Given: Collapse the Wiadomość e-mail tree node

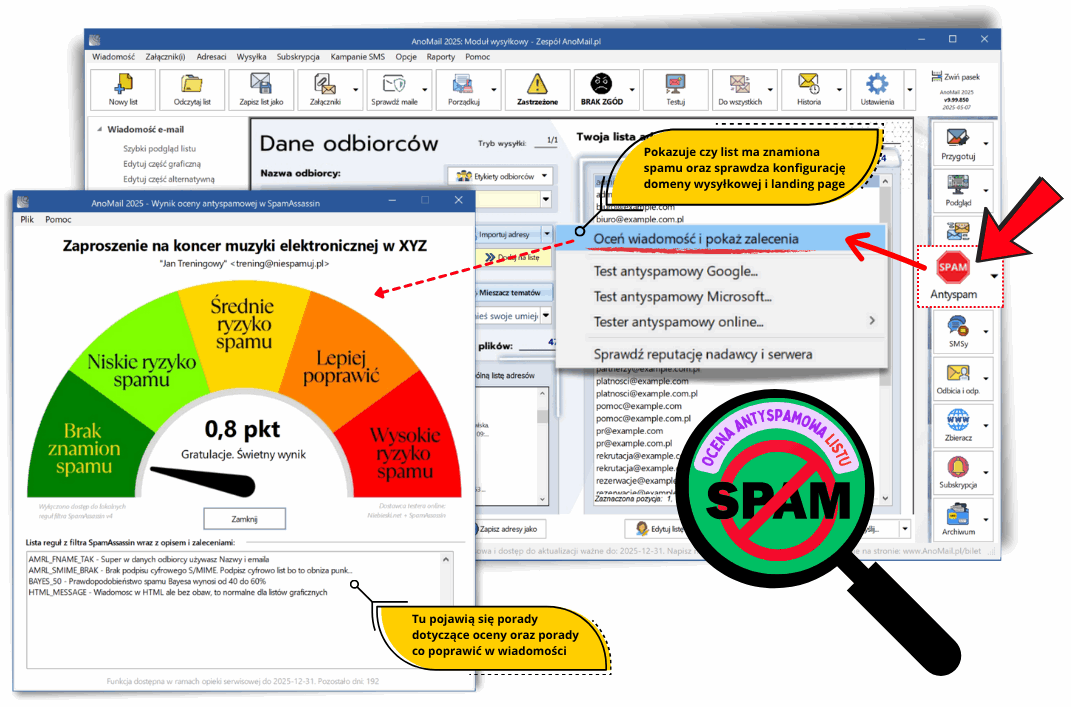Looking at the screenshot, I should 100,129.
